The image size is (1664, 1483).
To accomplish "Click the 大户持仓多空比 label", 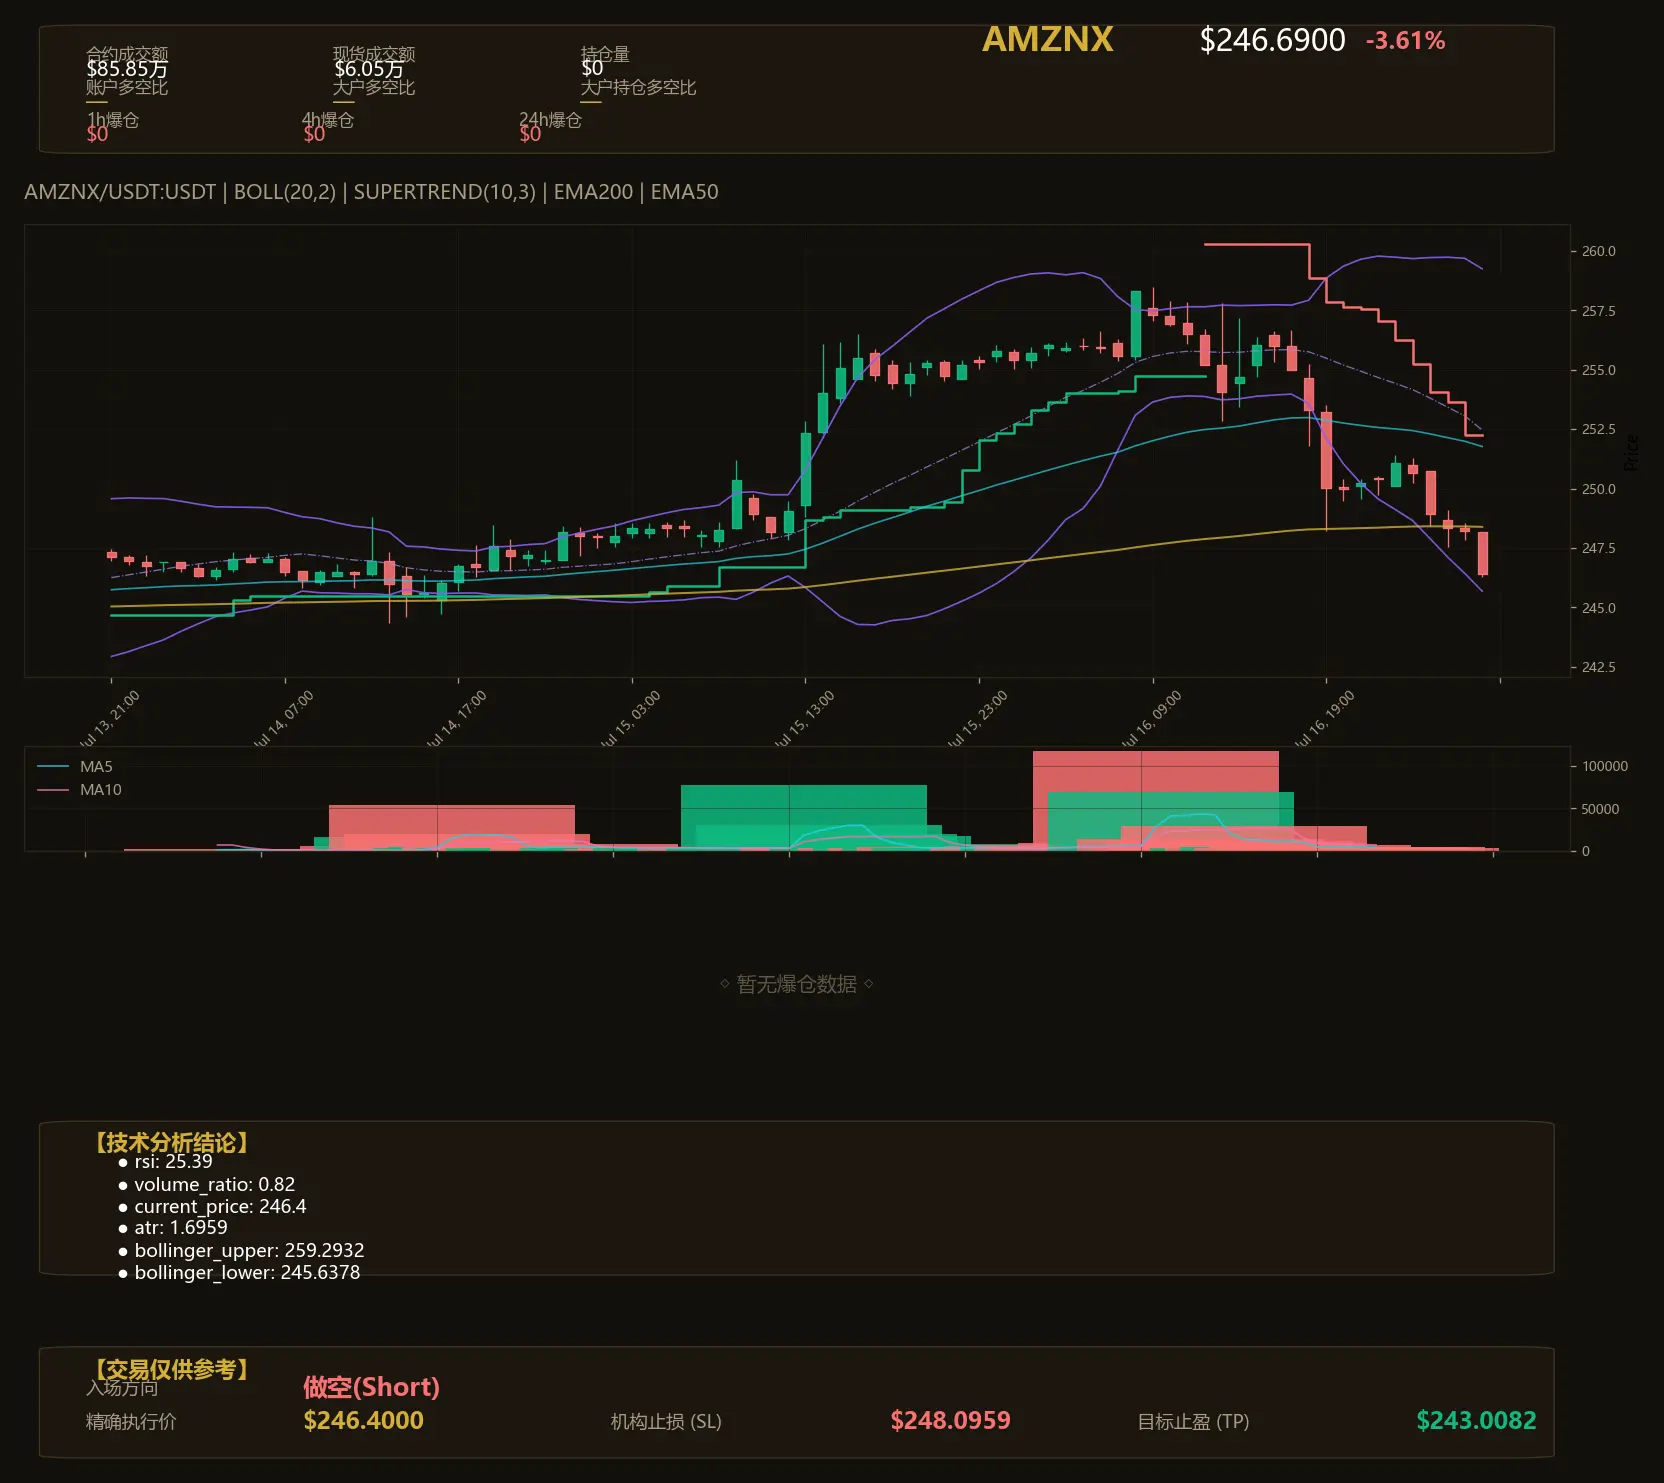I will 638,87.
